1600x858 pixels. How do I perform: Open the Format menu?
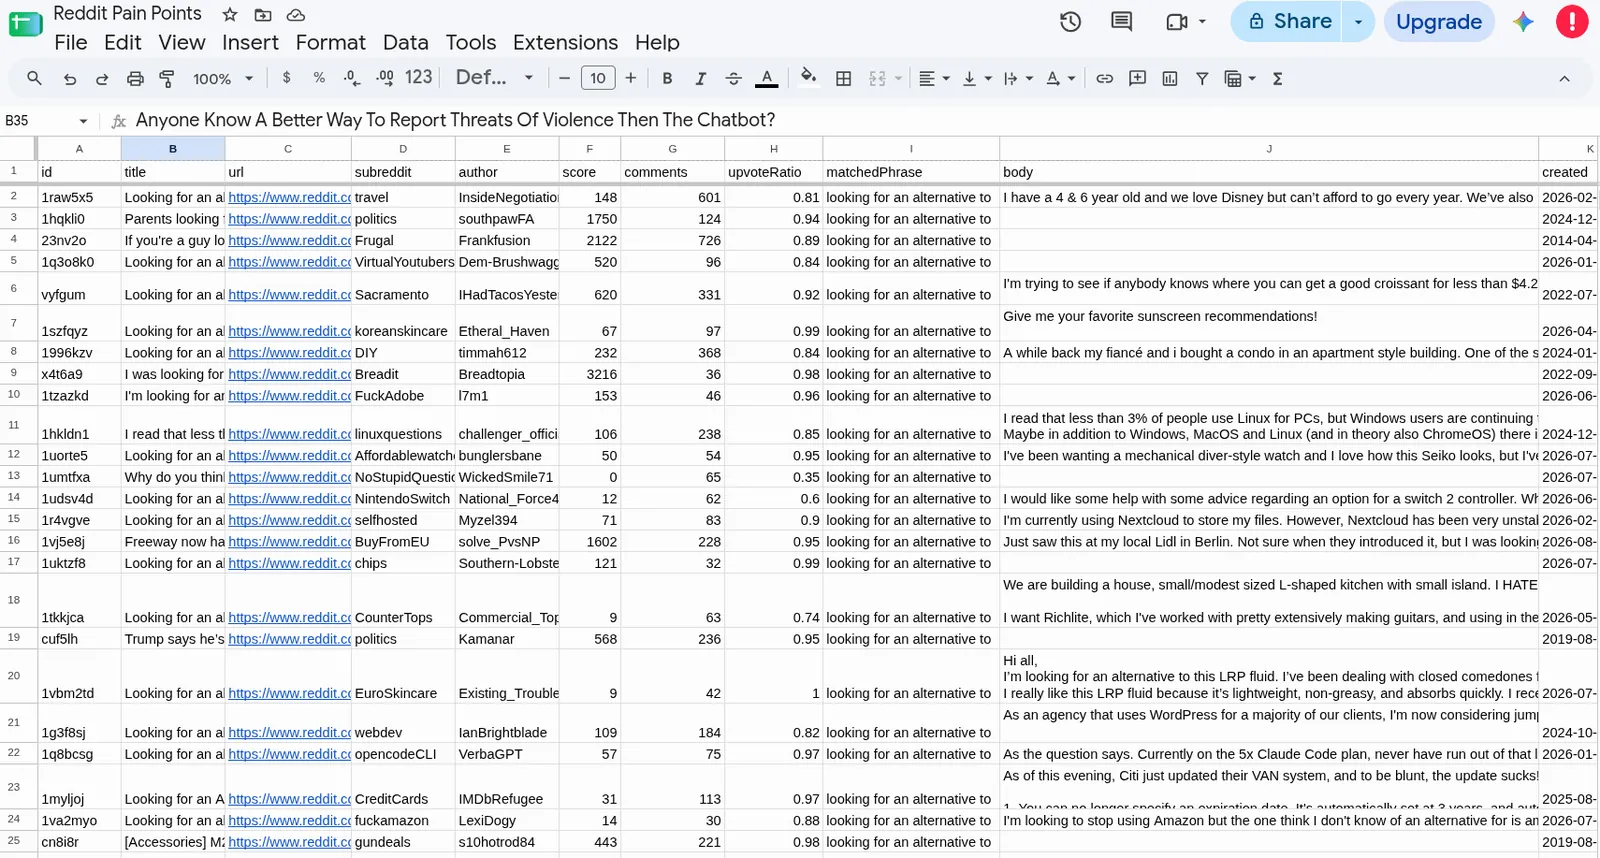[331, 42]
